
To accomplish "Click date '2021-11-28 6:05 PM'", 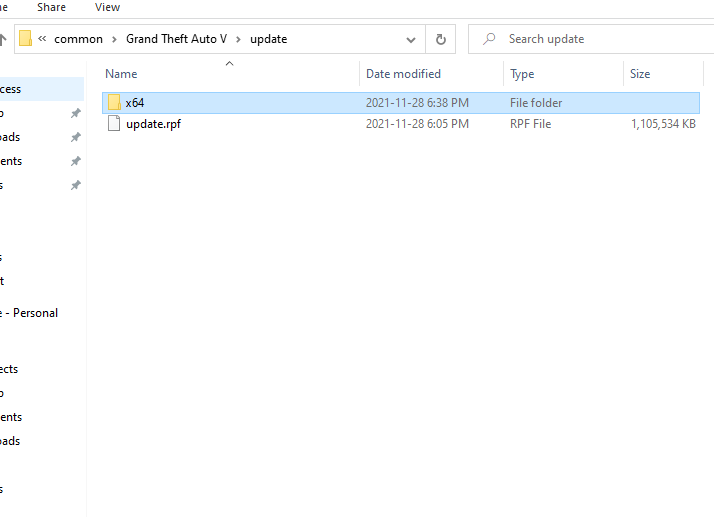I will click(417, 124).
